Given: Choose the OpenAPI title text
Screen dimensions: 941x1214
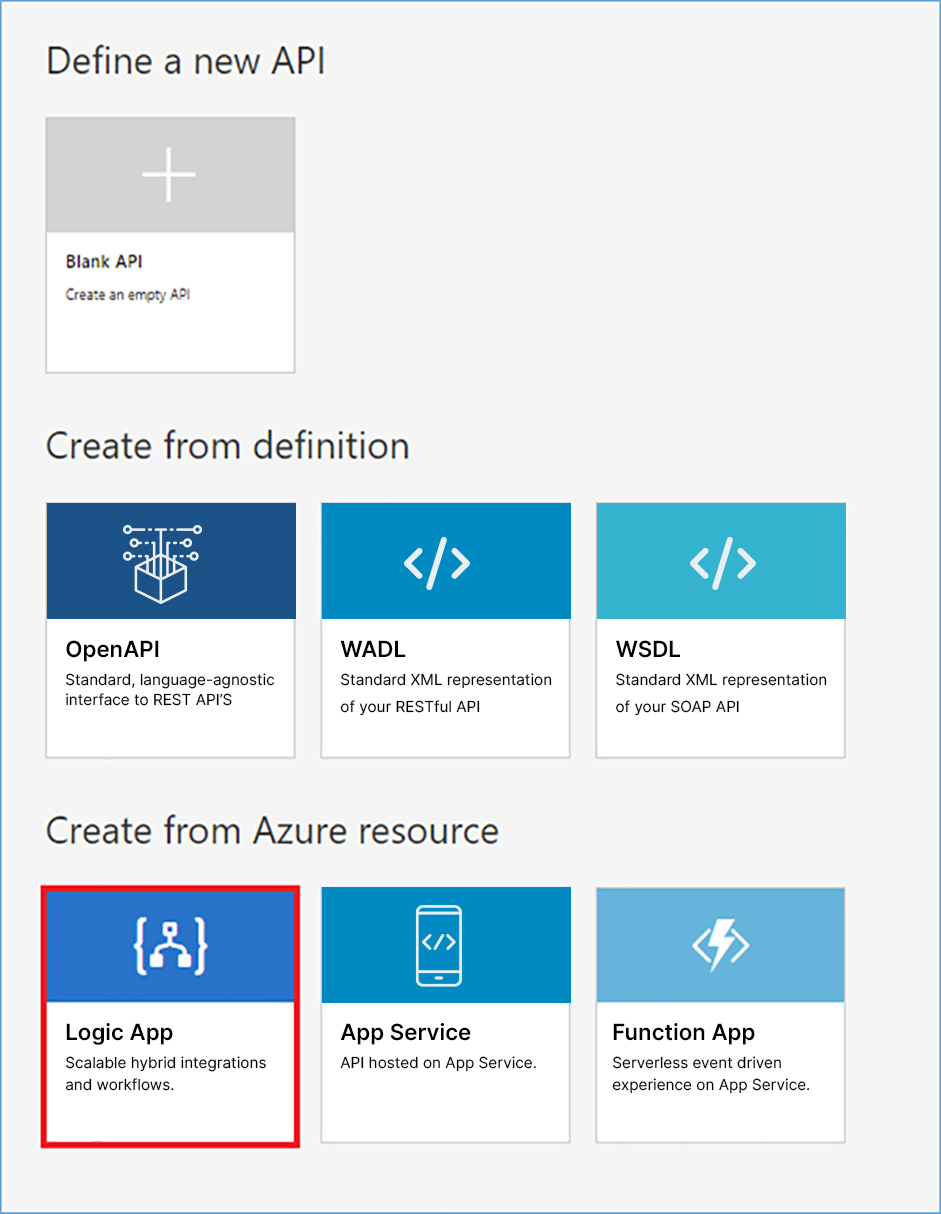Looking at the screenshot, I should [113, 649].
